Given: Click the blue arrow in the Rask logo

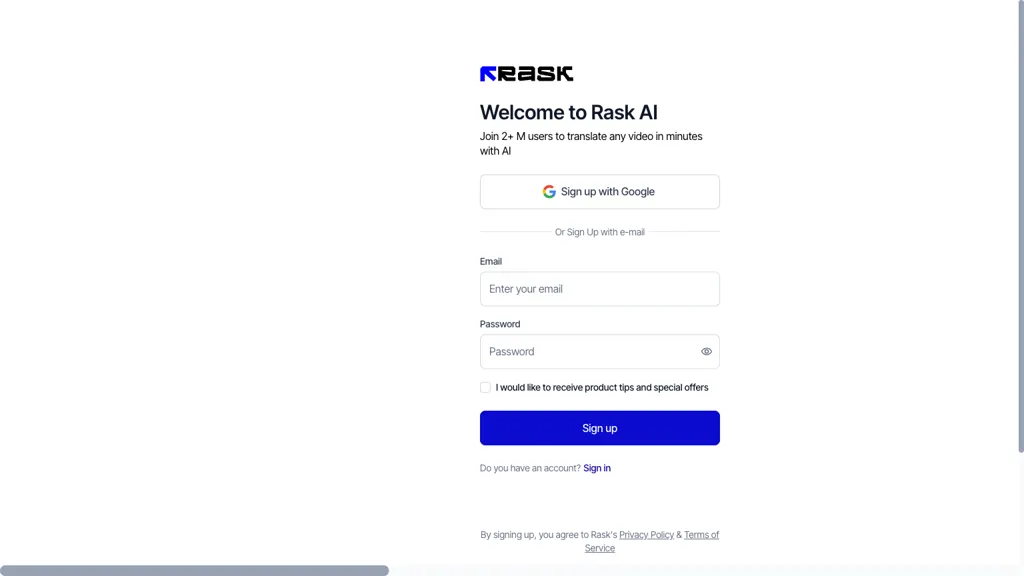Looking at the screenshot, I should tap(486, 72).
